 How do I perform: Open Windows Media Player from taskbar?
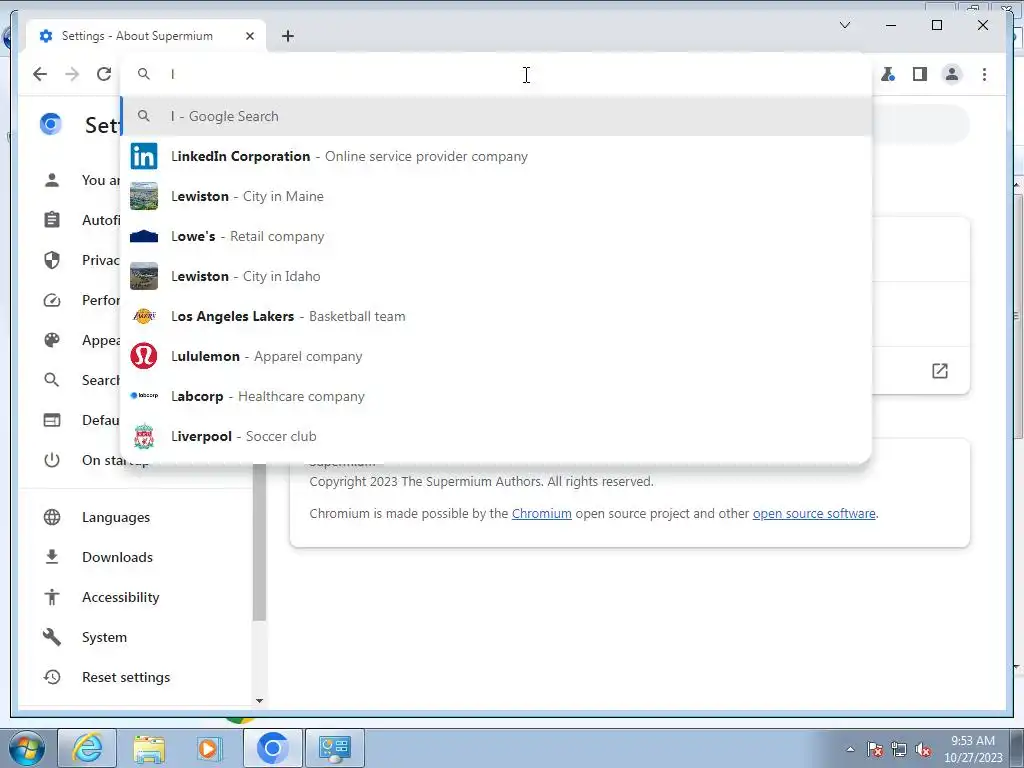pos(210,748)
